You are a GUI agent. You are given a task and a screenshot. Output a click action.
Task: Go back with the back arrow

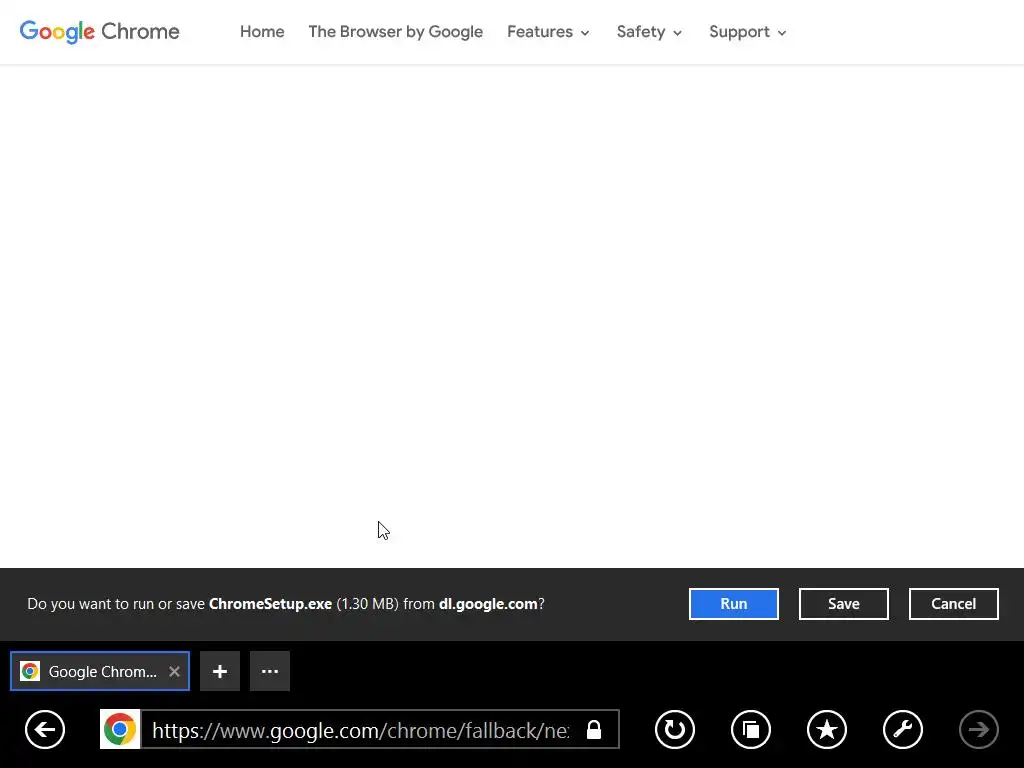tap(45, 729)
